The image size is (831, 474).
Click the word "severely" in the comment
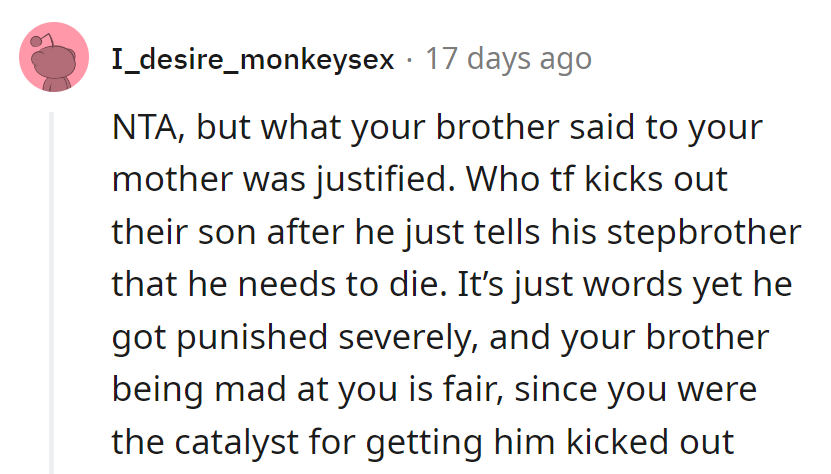[428, 337]
